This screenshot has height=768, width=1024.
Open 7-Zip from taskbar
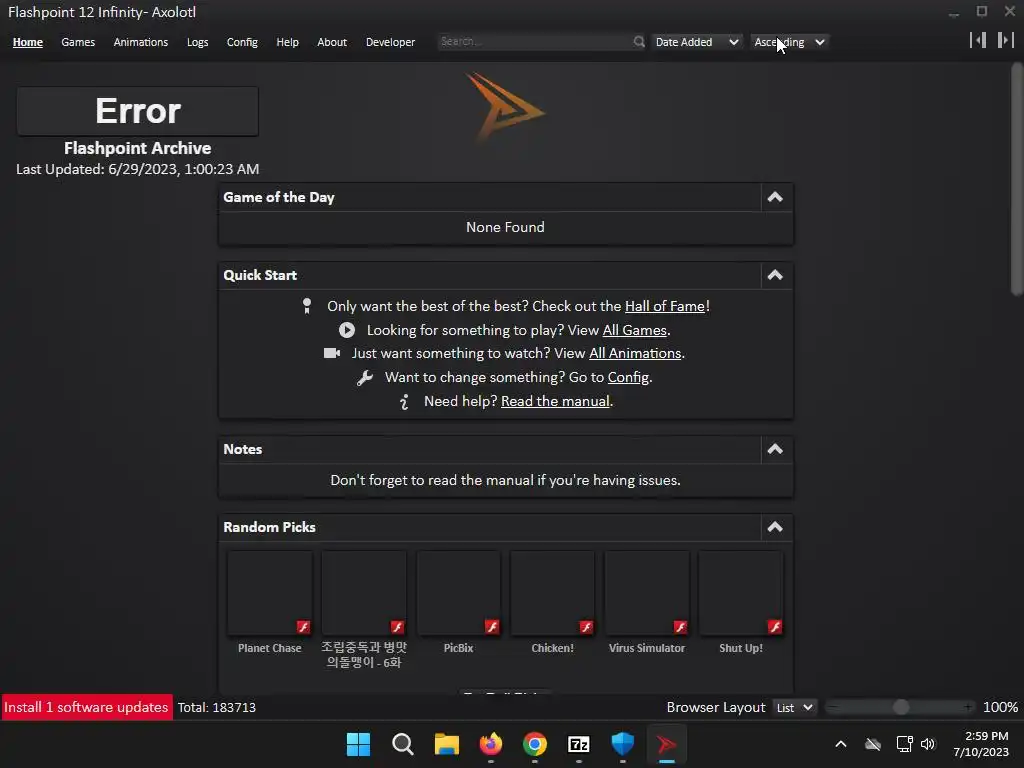click(579, 744)
